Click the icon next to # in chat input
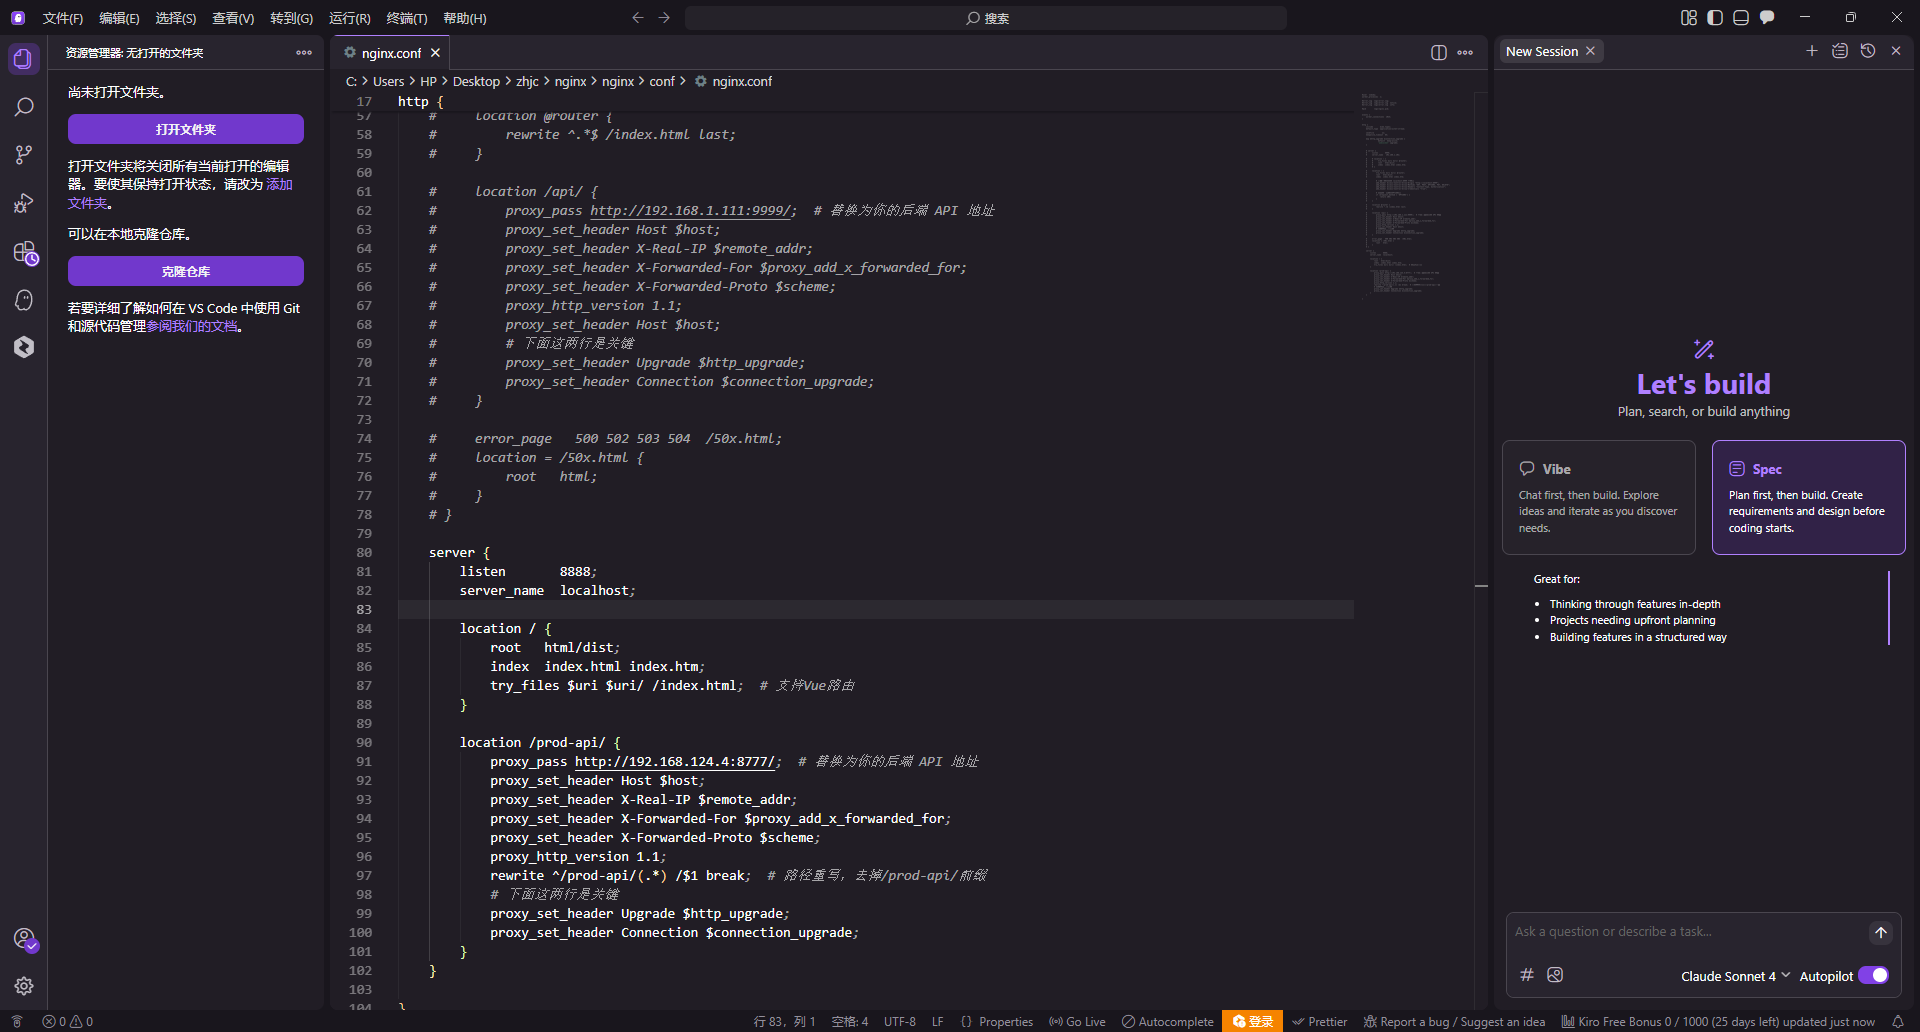The width and height of the screenshot is (1920, 1032). click(x=1555, y=975)
